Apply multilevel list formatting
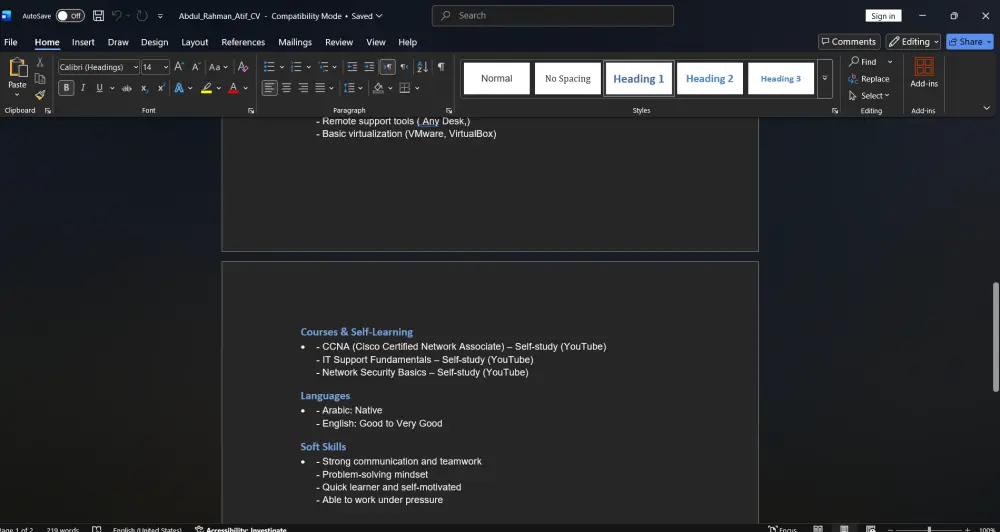 pos(323,67)
